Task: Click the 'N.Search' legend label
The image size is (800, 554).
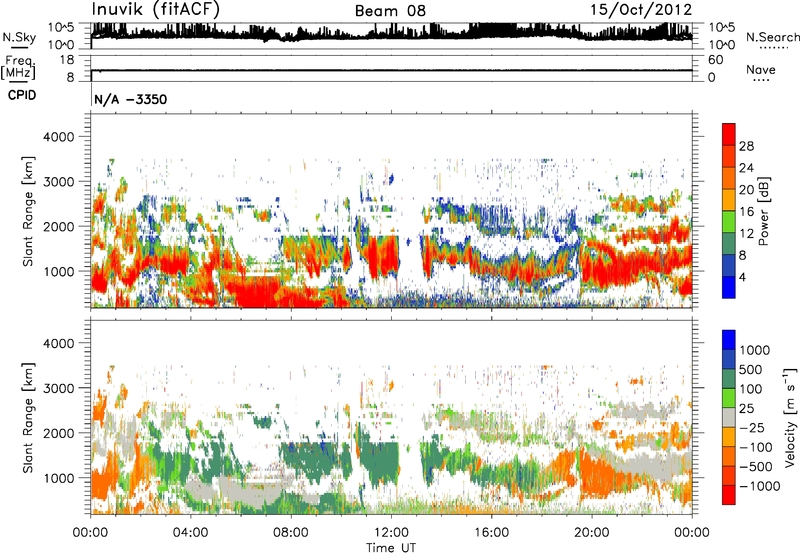Action: tap(772, 37)
